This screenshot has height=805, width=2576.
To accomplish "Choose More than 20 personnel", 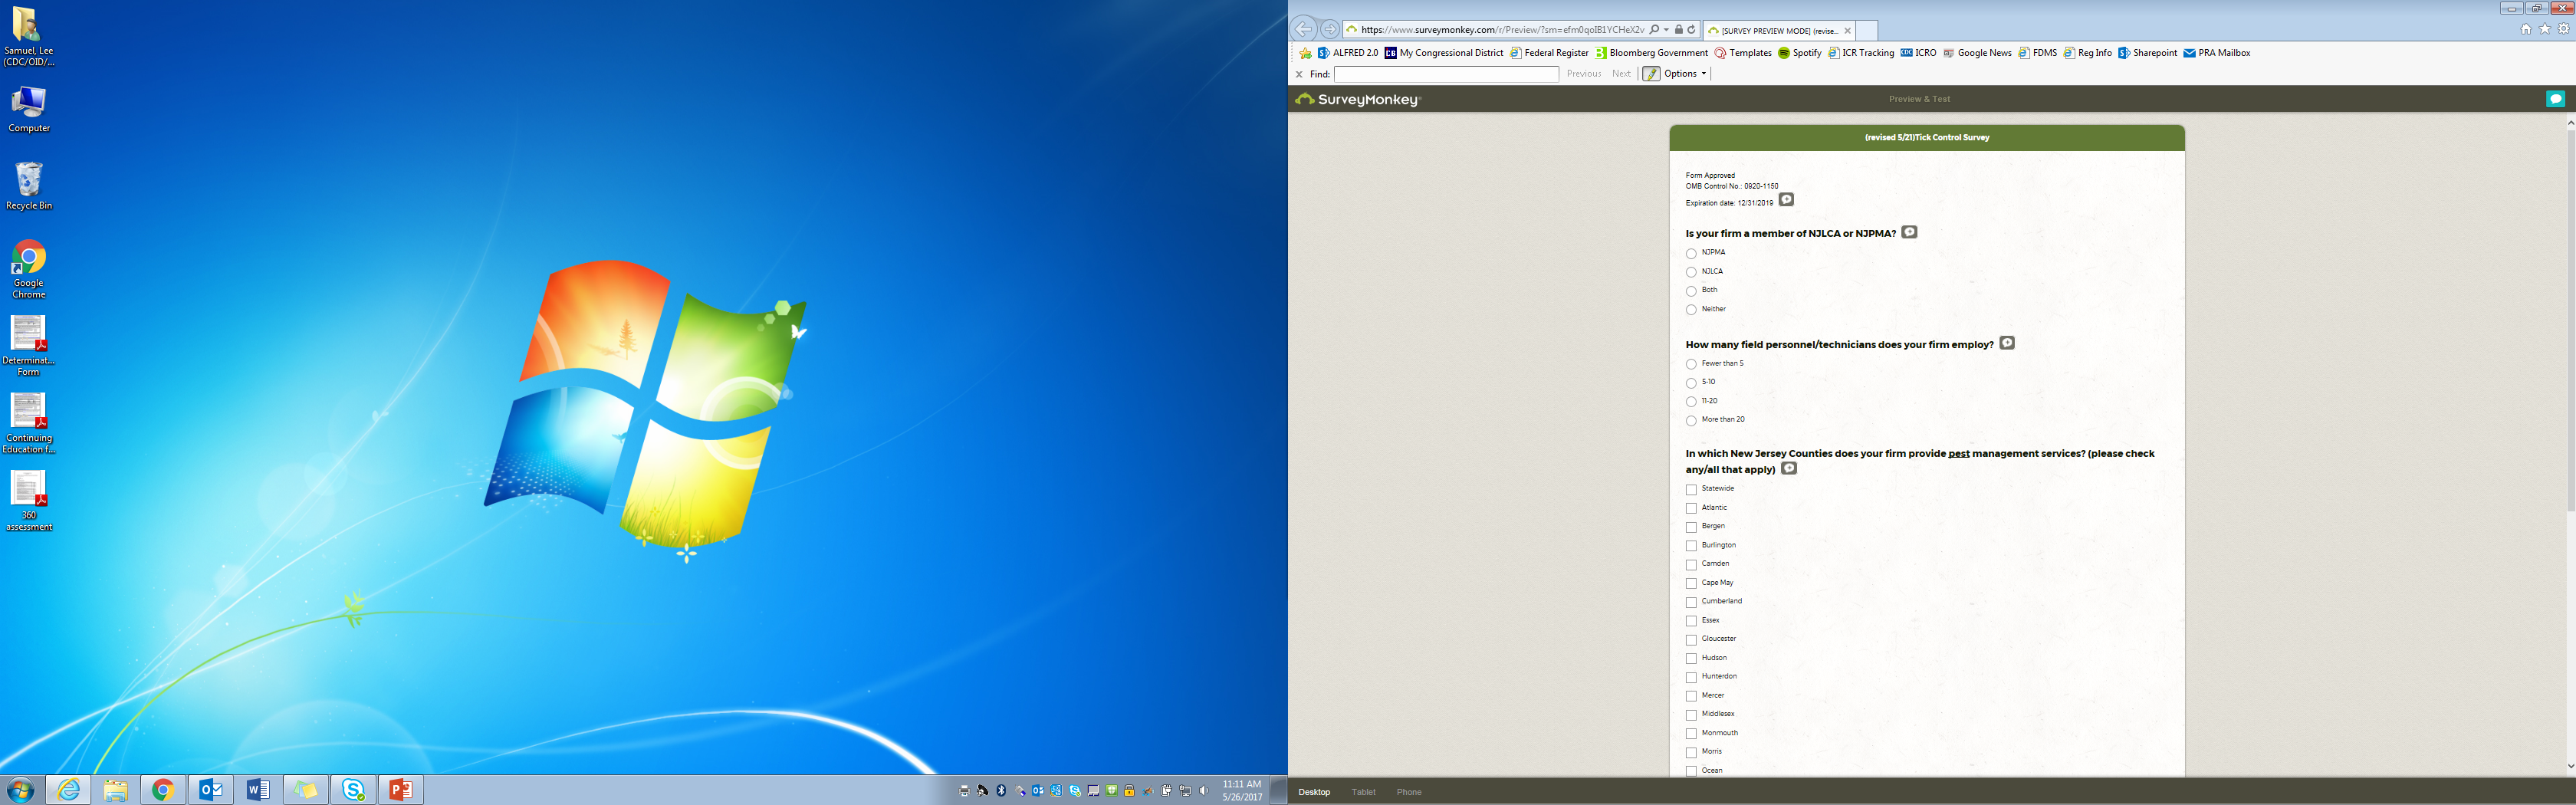I will 1691,421.
